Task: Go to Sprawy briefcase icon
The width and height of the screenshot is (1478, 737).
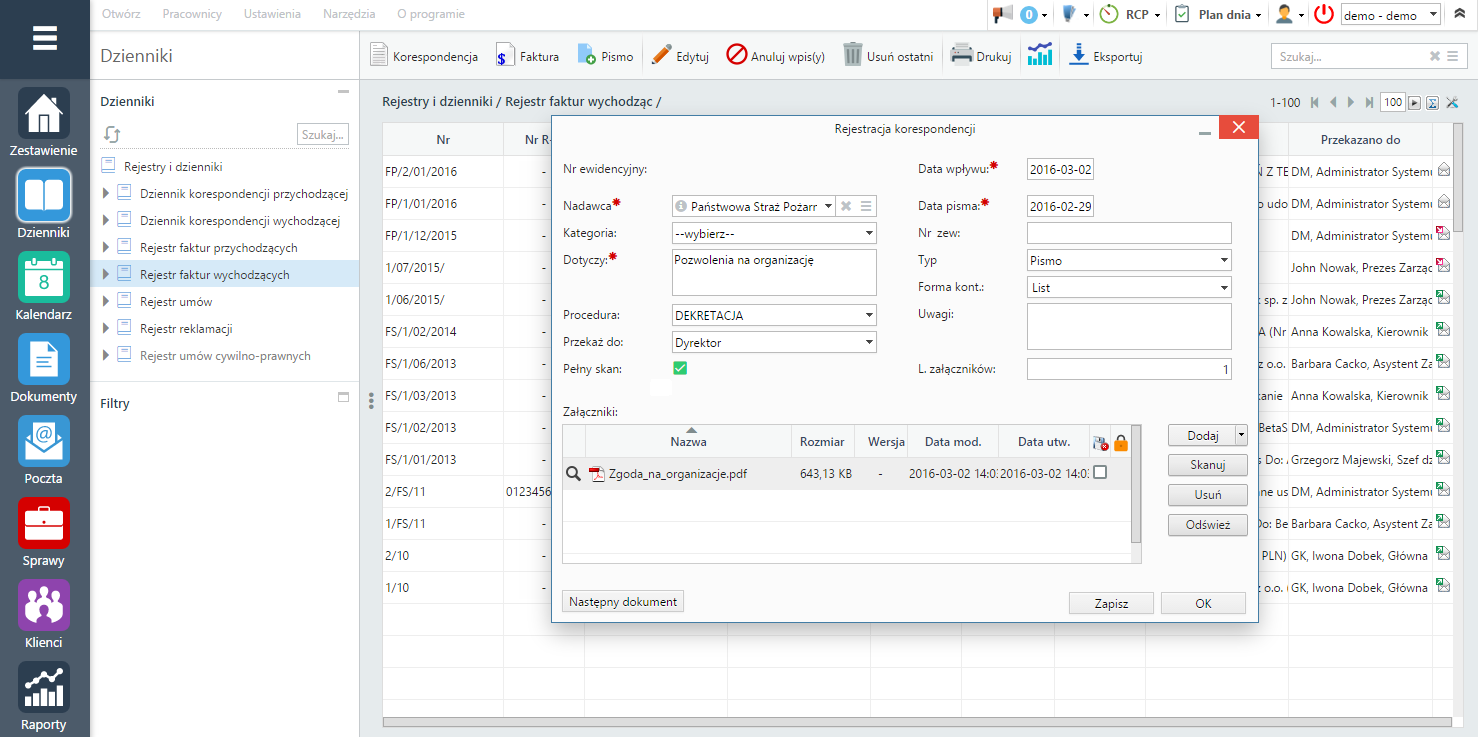Action: [43, 523]
